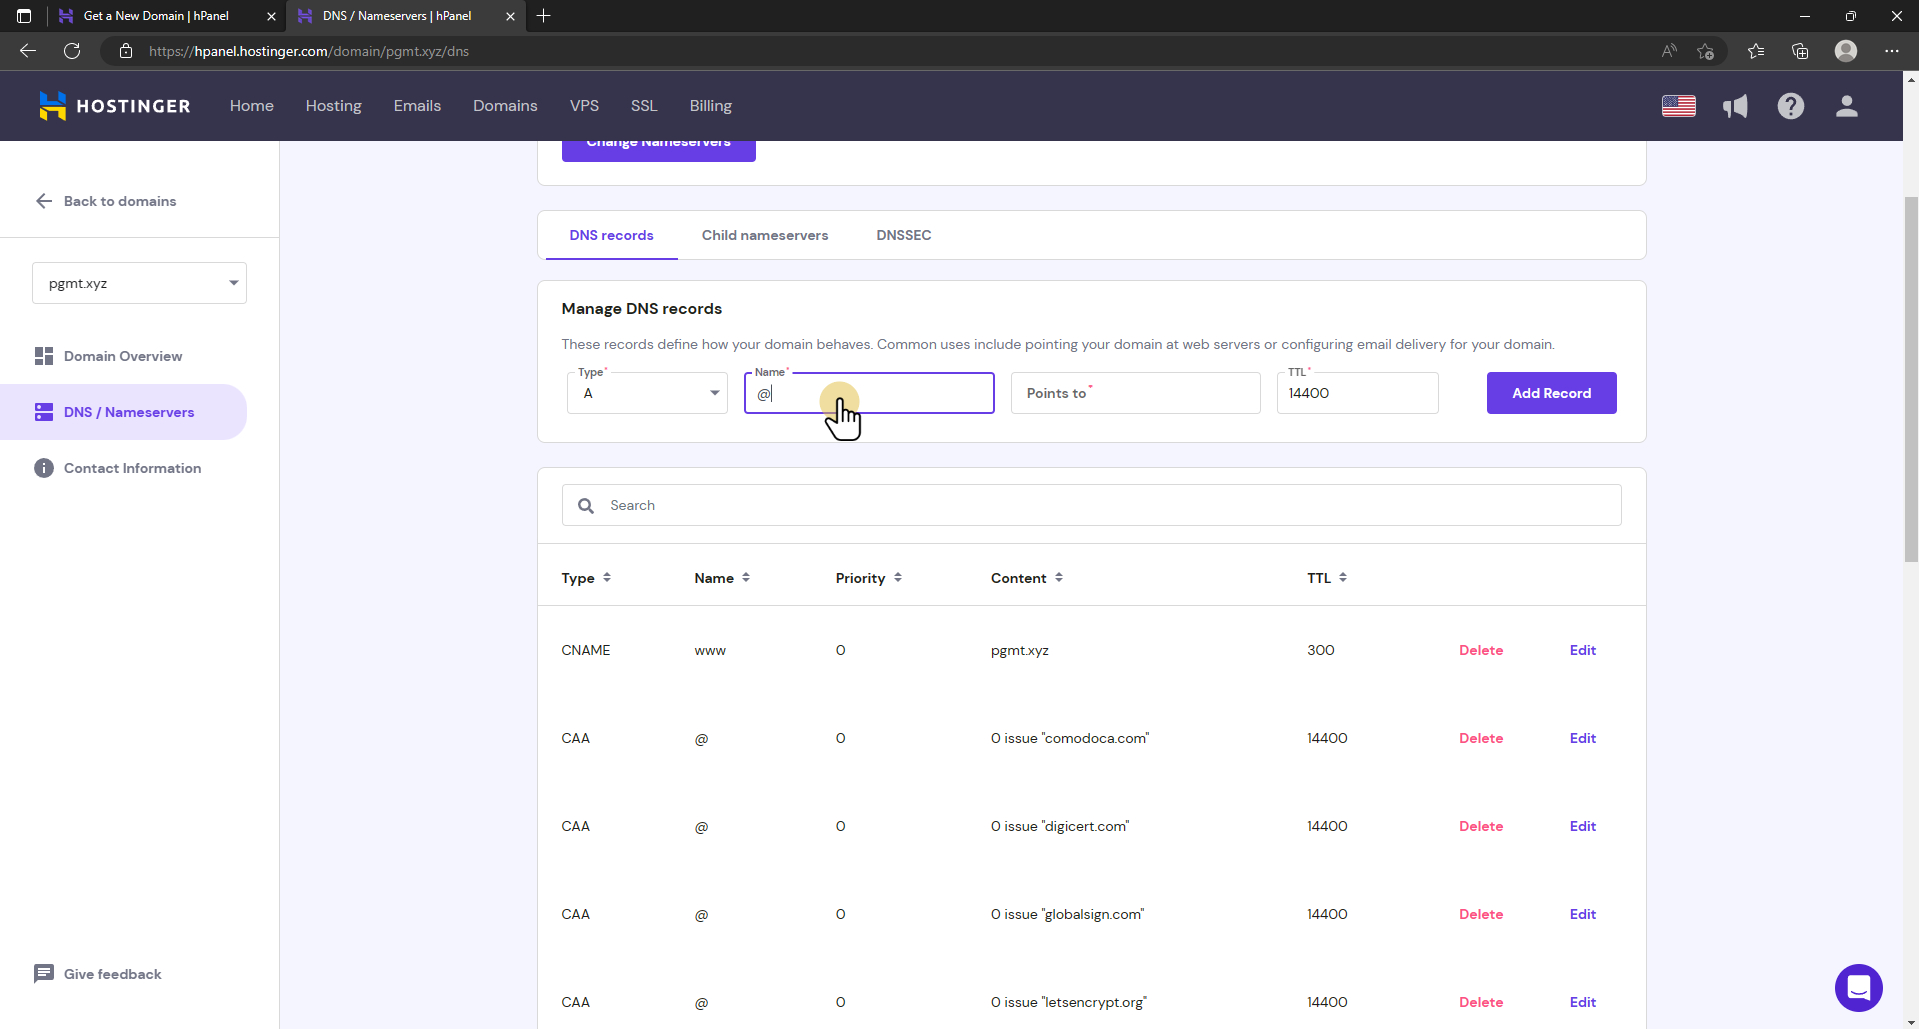Open the language flag selector
The image size is (1919, 1029).
1679,106
